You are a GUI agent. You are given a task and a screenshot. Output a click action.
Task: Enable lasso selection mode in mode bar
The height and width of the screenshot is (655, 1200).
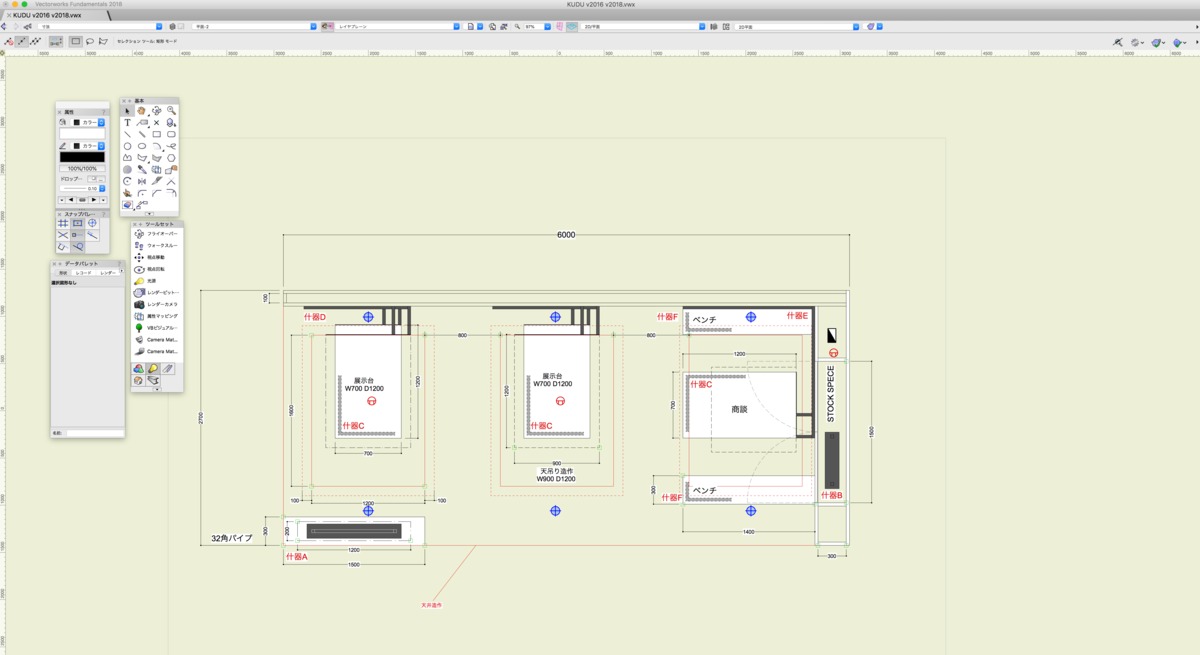click(90, 42)
